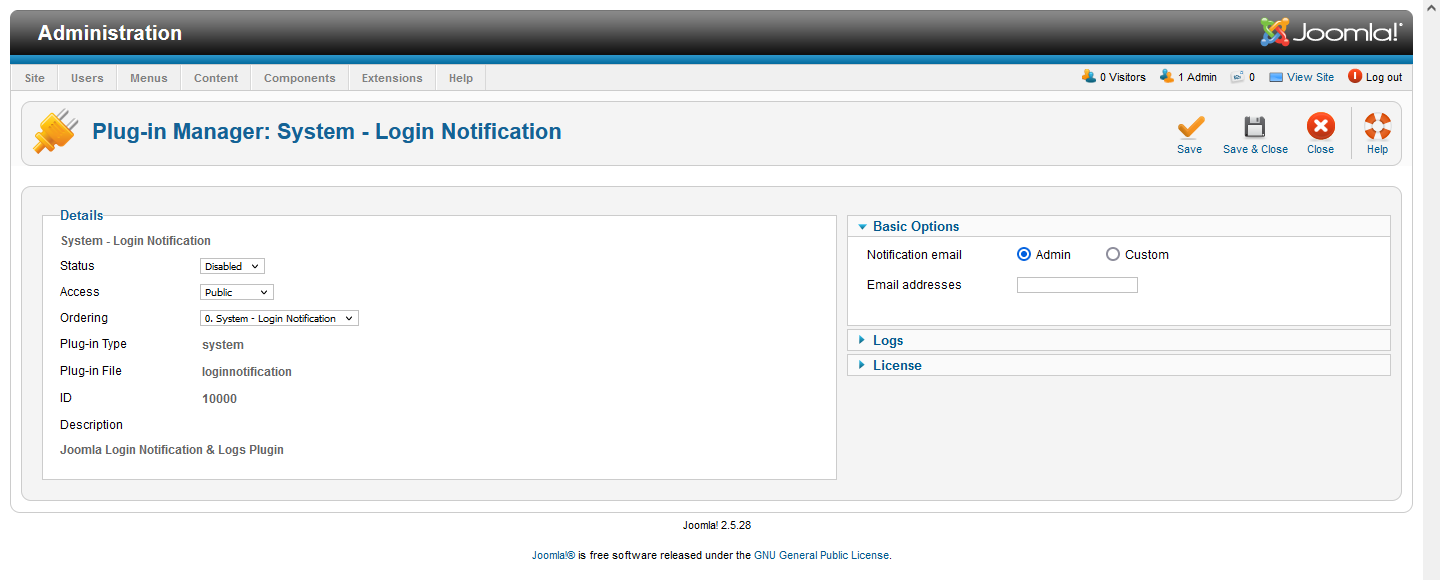Viewport: 1440px width, 580px height.
Task: Click the Notification email label
Action: pyautogui.click(x=914, y=255)
